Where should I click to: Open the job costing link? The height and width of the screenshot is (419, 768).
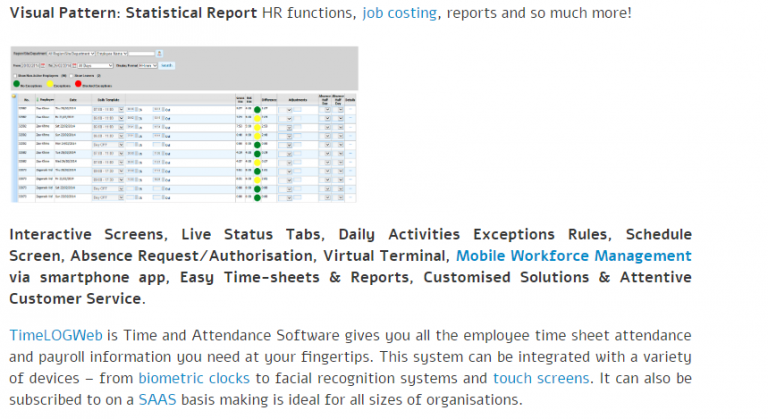point(399,13)
